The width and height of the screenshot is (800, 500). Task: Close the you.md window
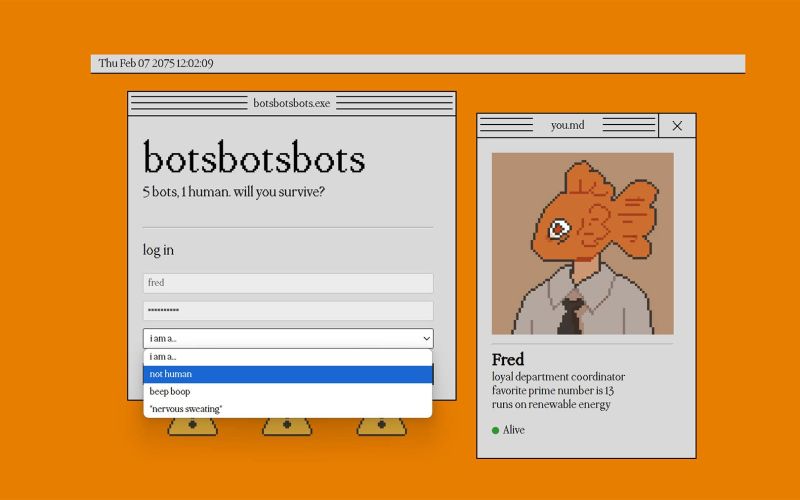tap(677, 125)
